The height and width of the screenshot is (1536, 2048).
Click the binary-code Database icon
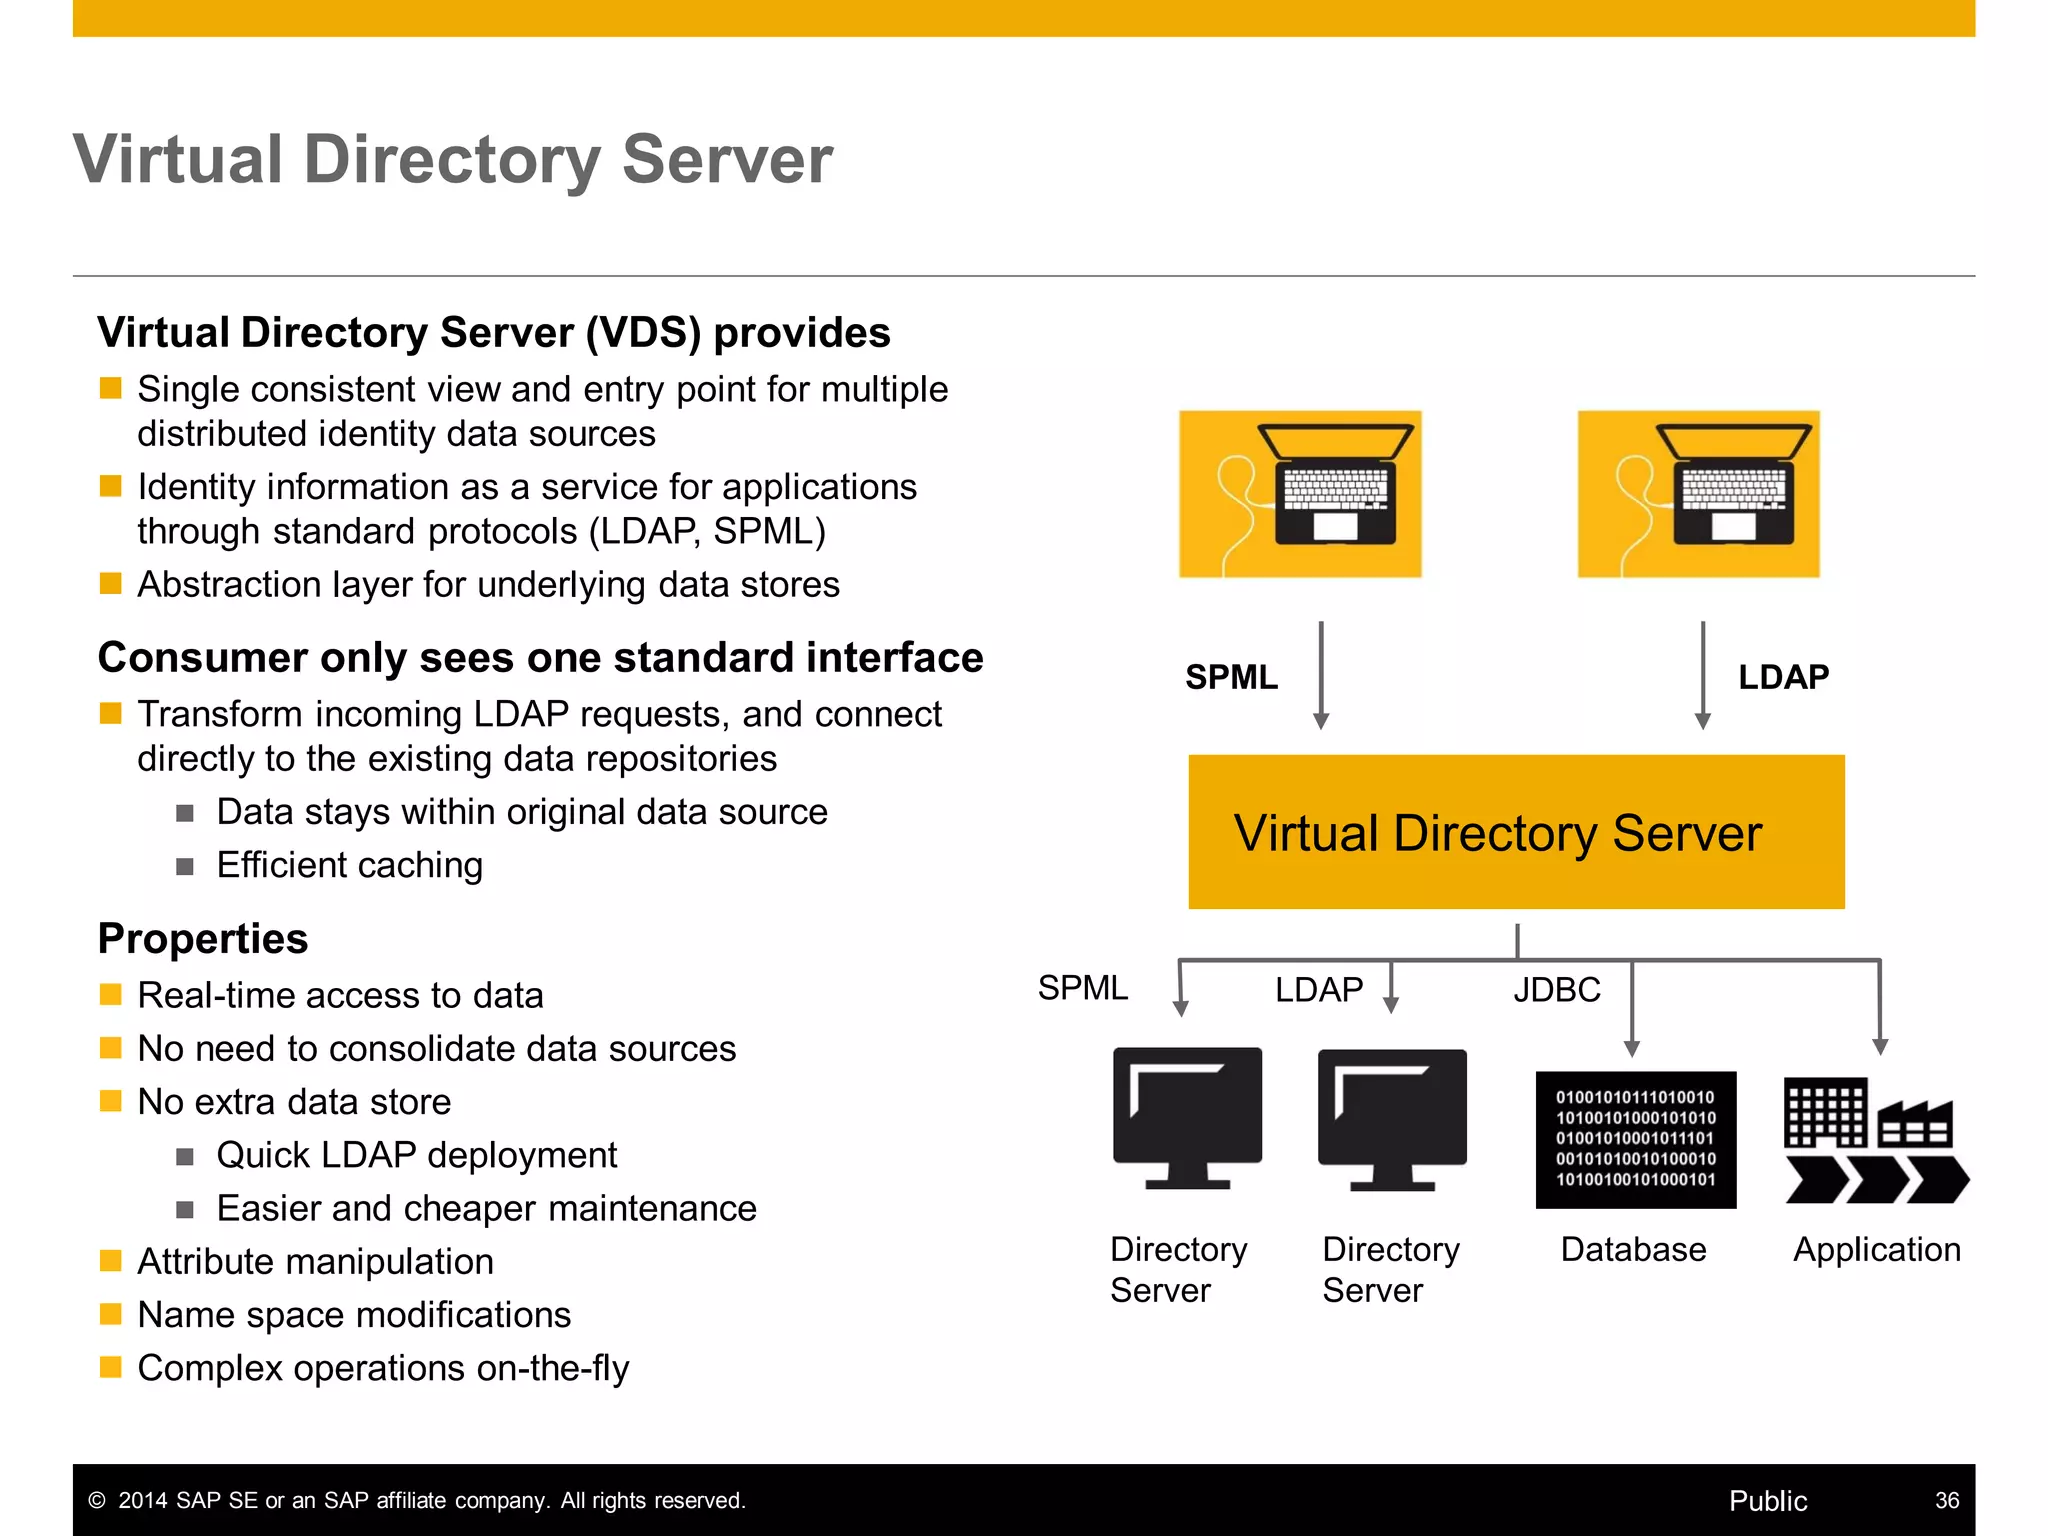click(x=1635, y=1139)
